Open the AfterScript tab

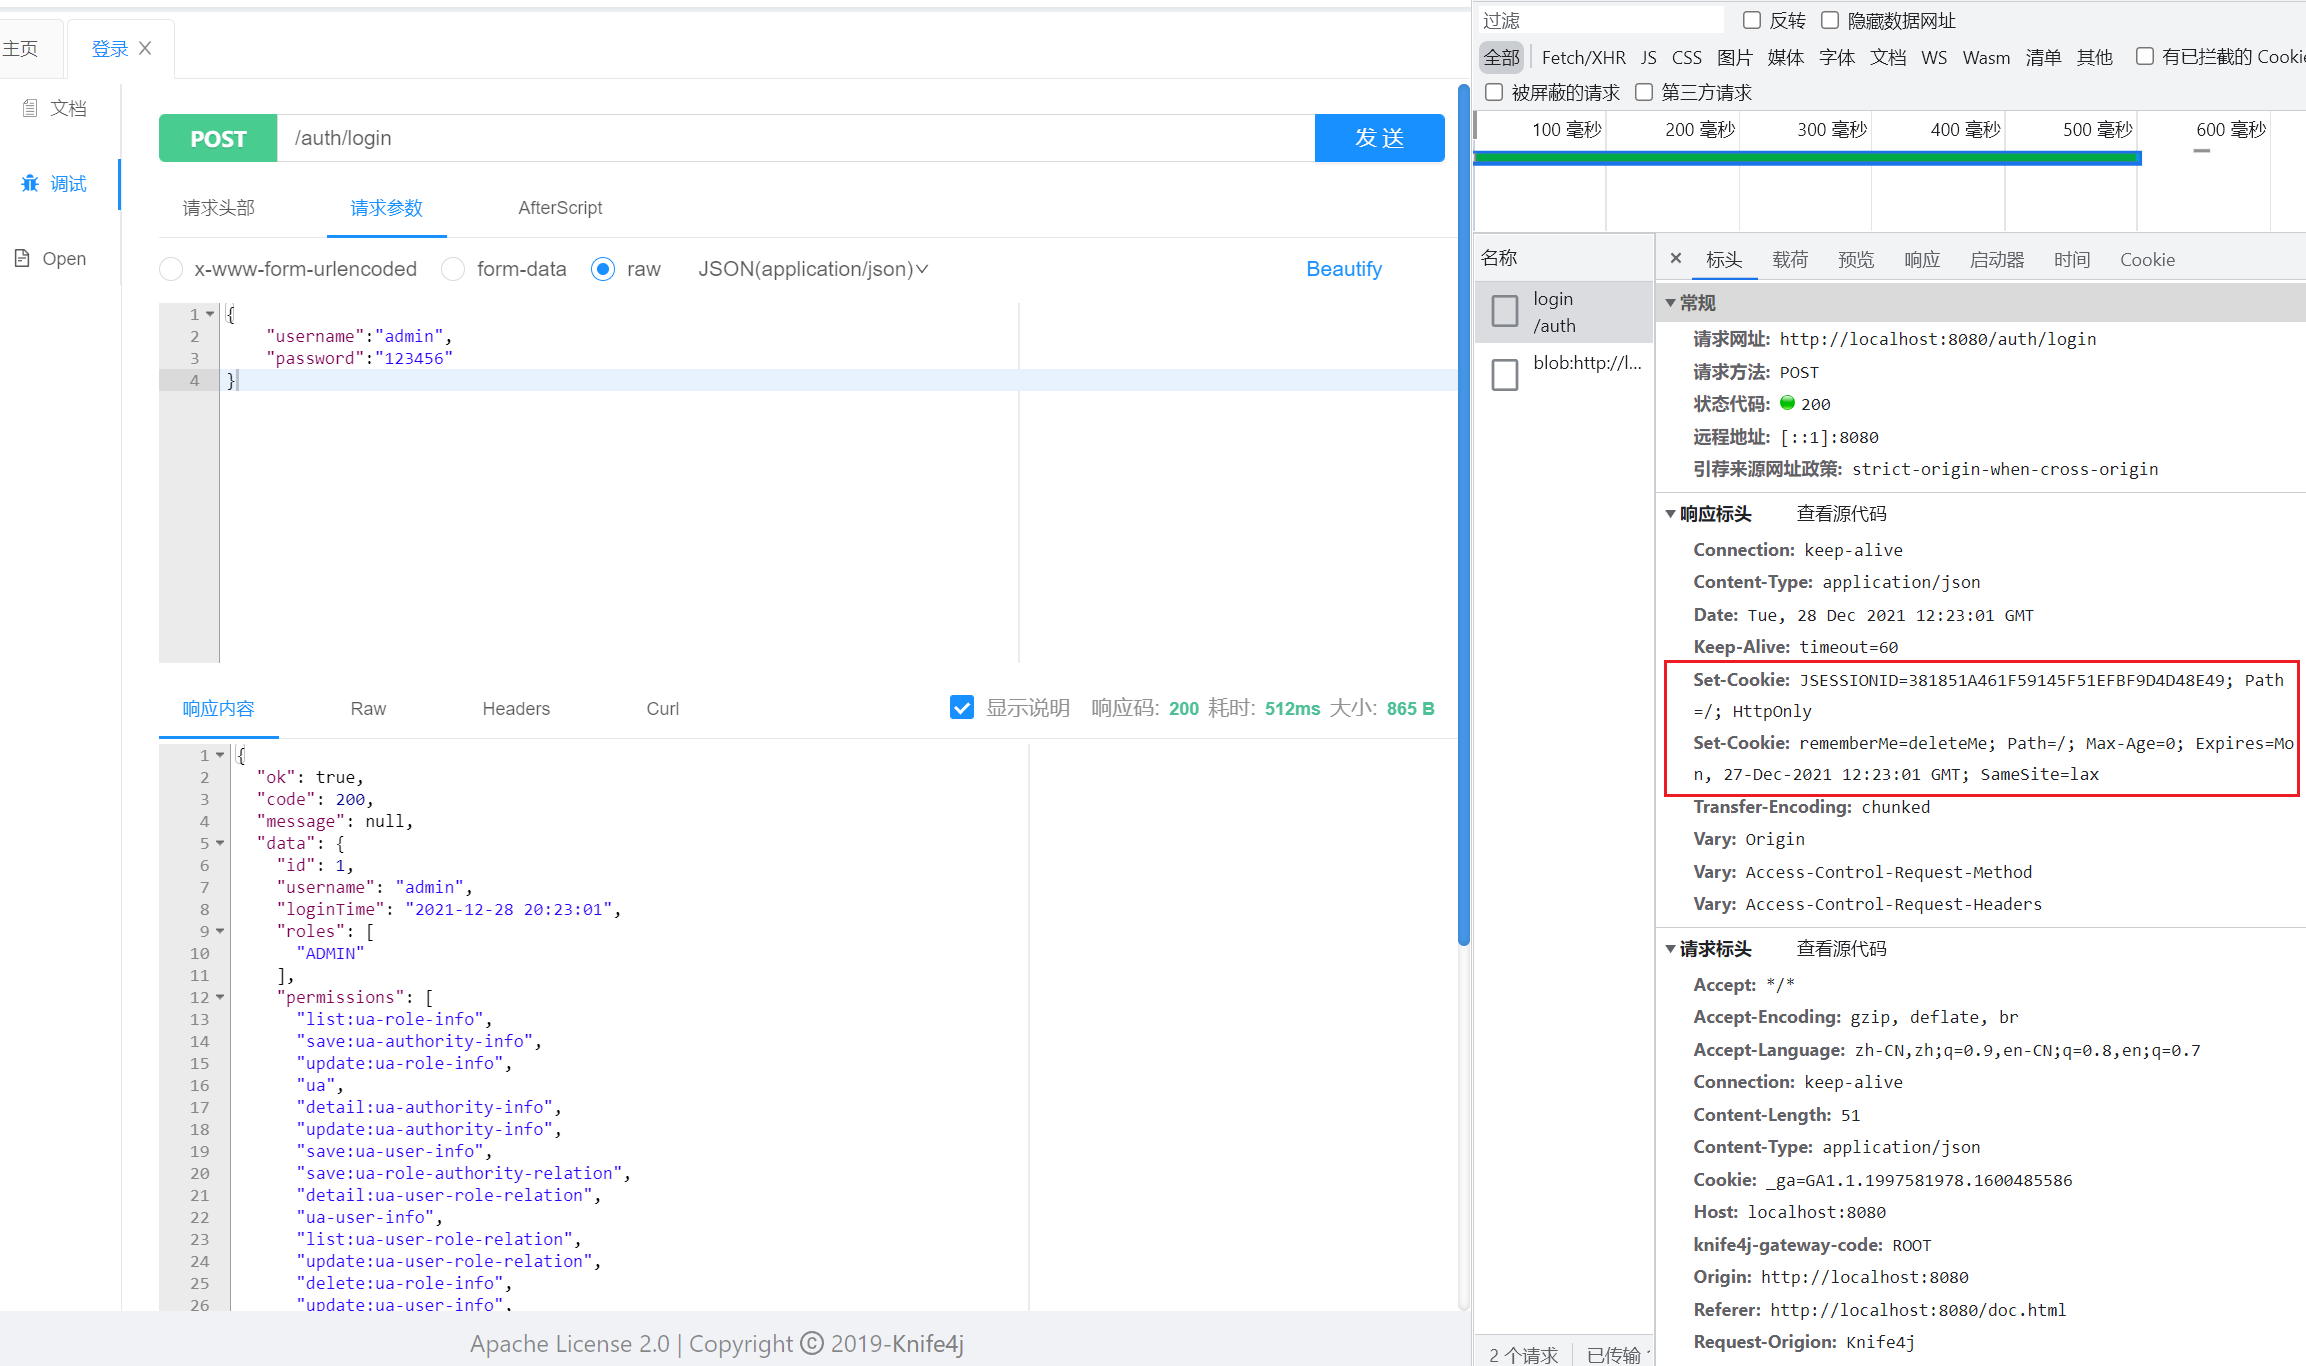coord(560,208)
